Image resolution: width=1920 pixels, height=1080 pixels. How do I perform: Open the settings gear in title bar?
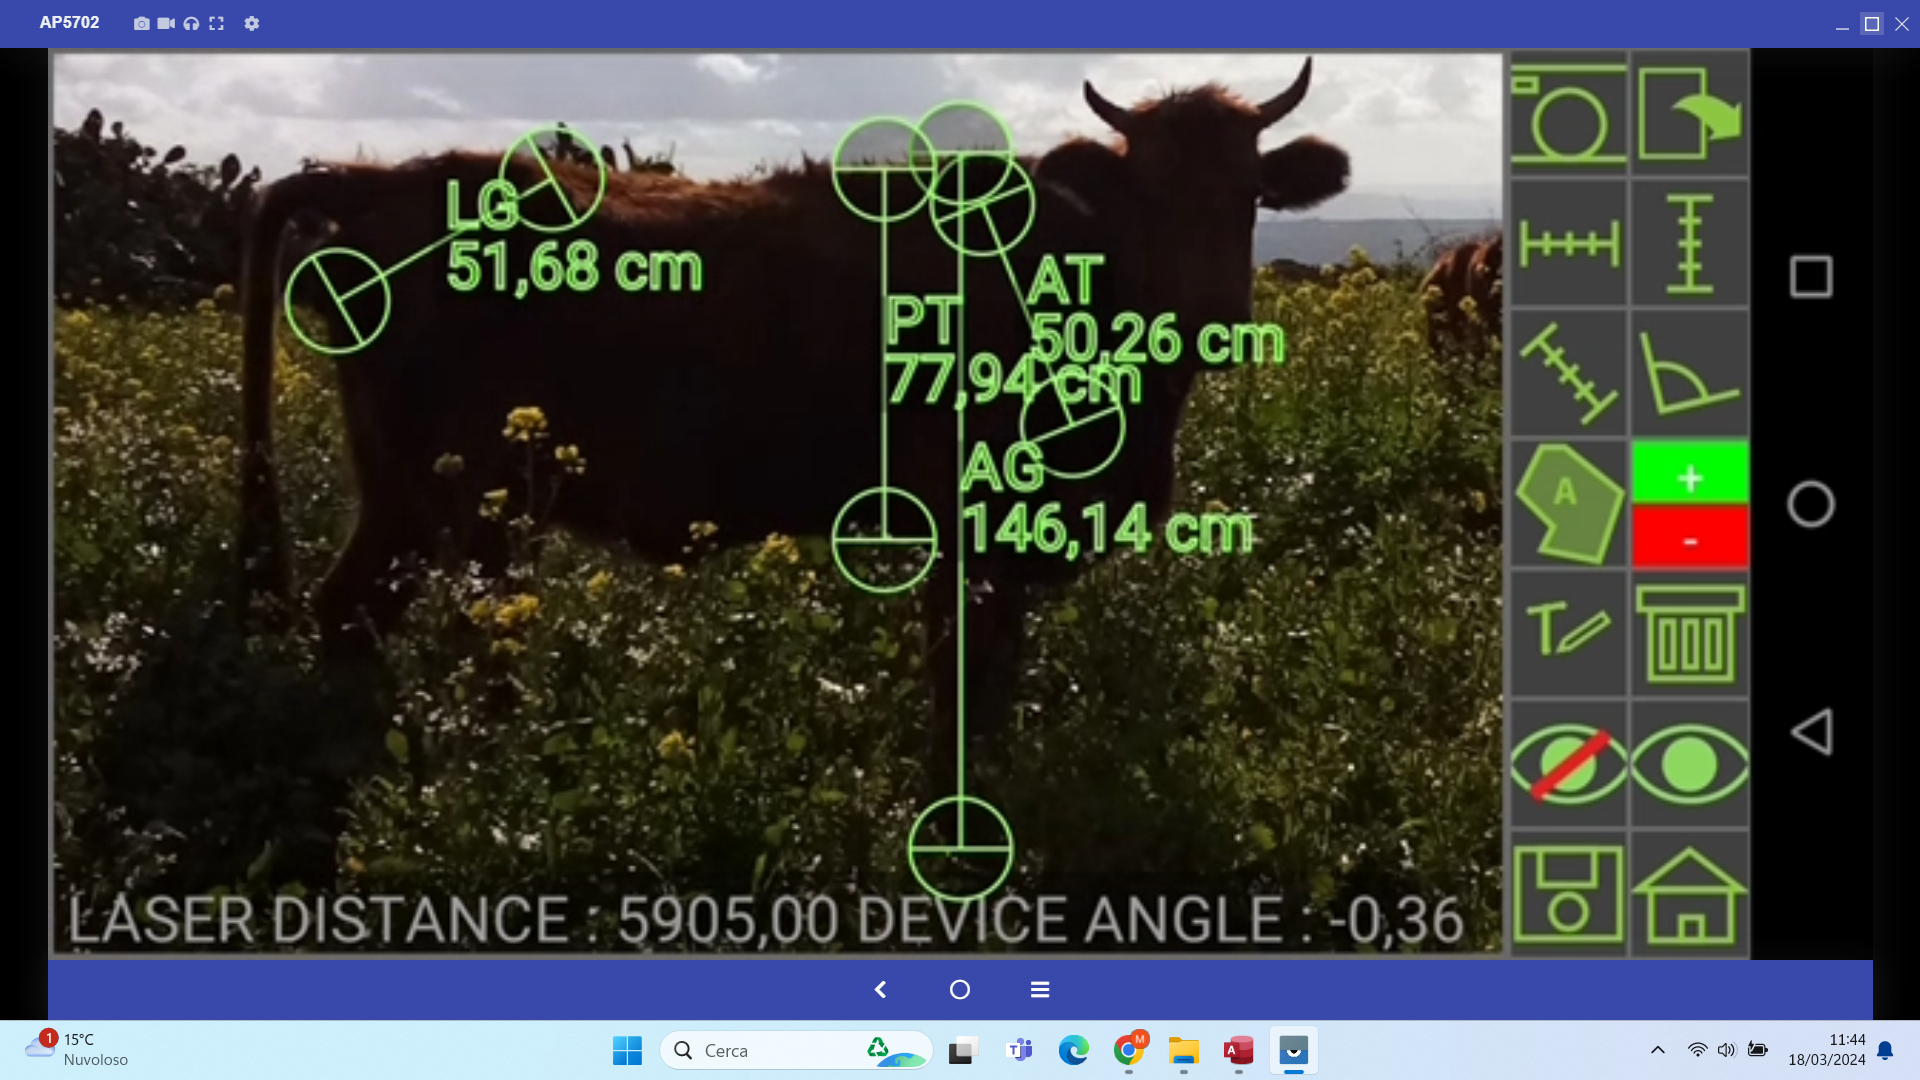pyautogui.click(x=252, y=23)
